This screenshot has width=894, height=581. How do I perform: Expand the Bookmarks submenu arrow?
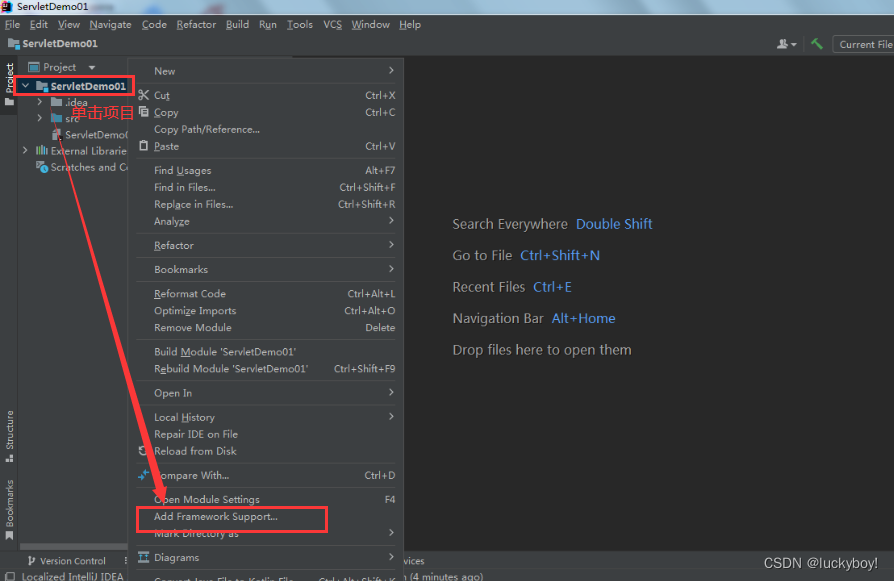(x=391, y=269)
